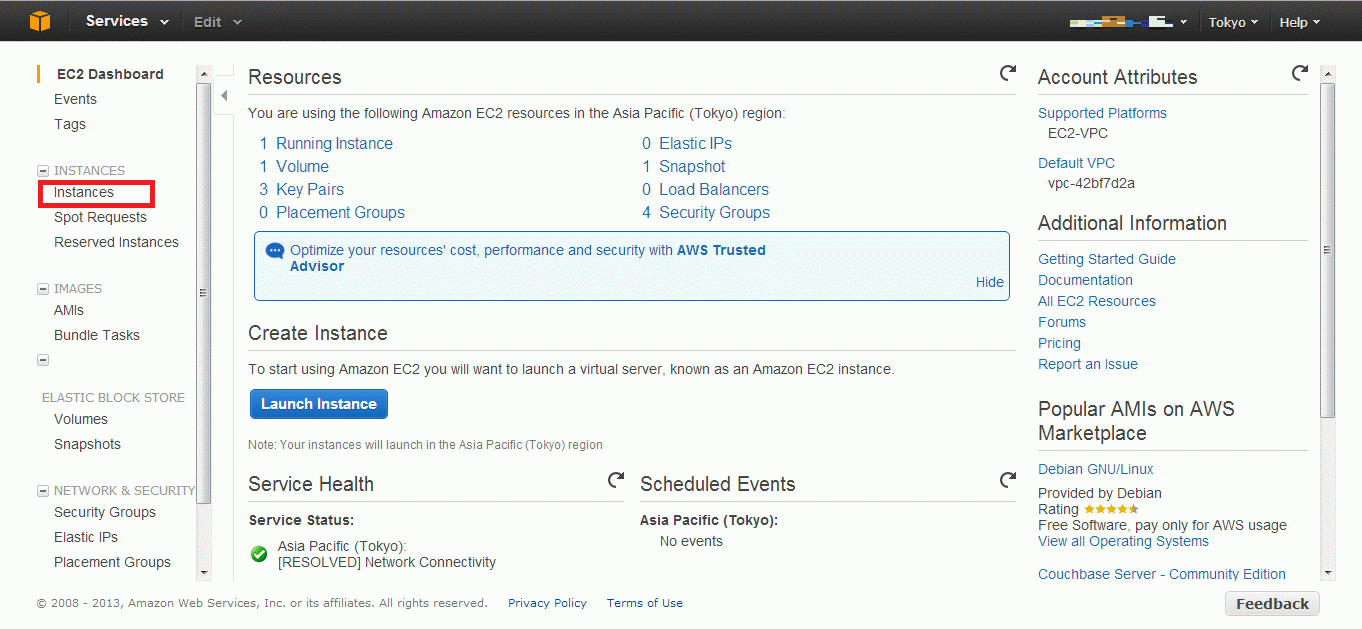
Task: Open the Terms of Use footer link
Action: [x=645, y=603]
